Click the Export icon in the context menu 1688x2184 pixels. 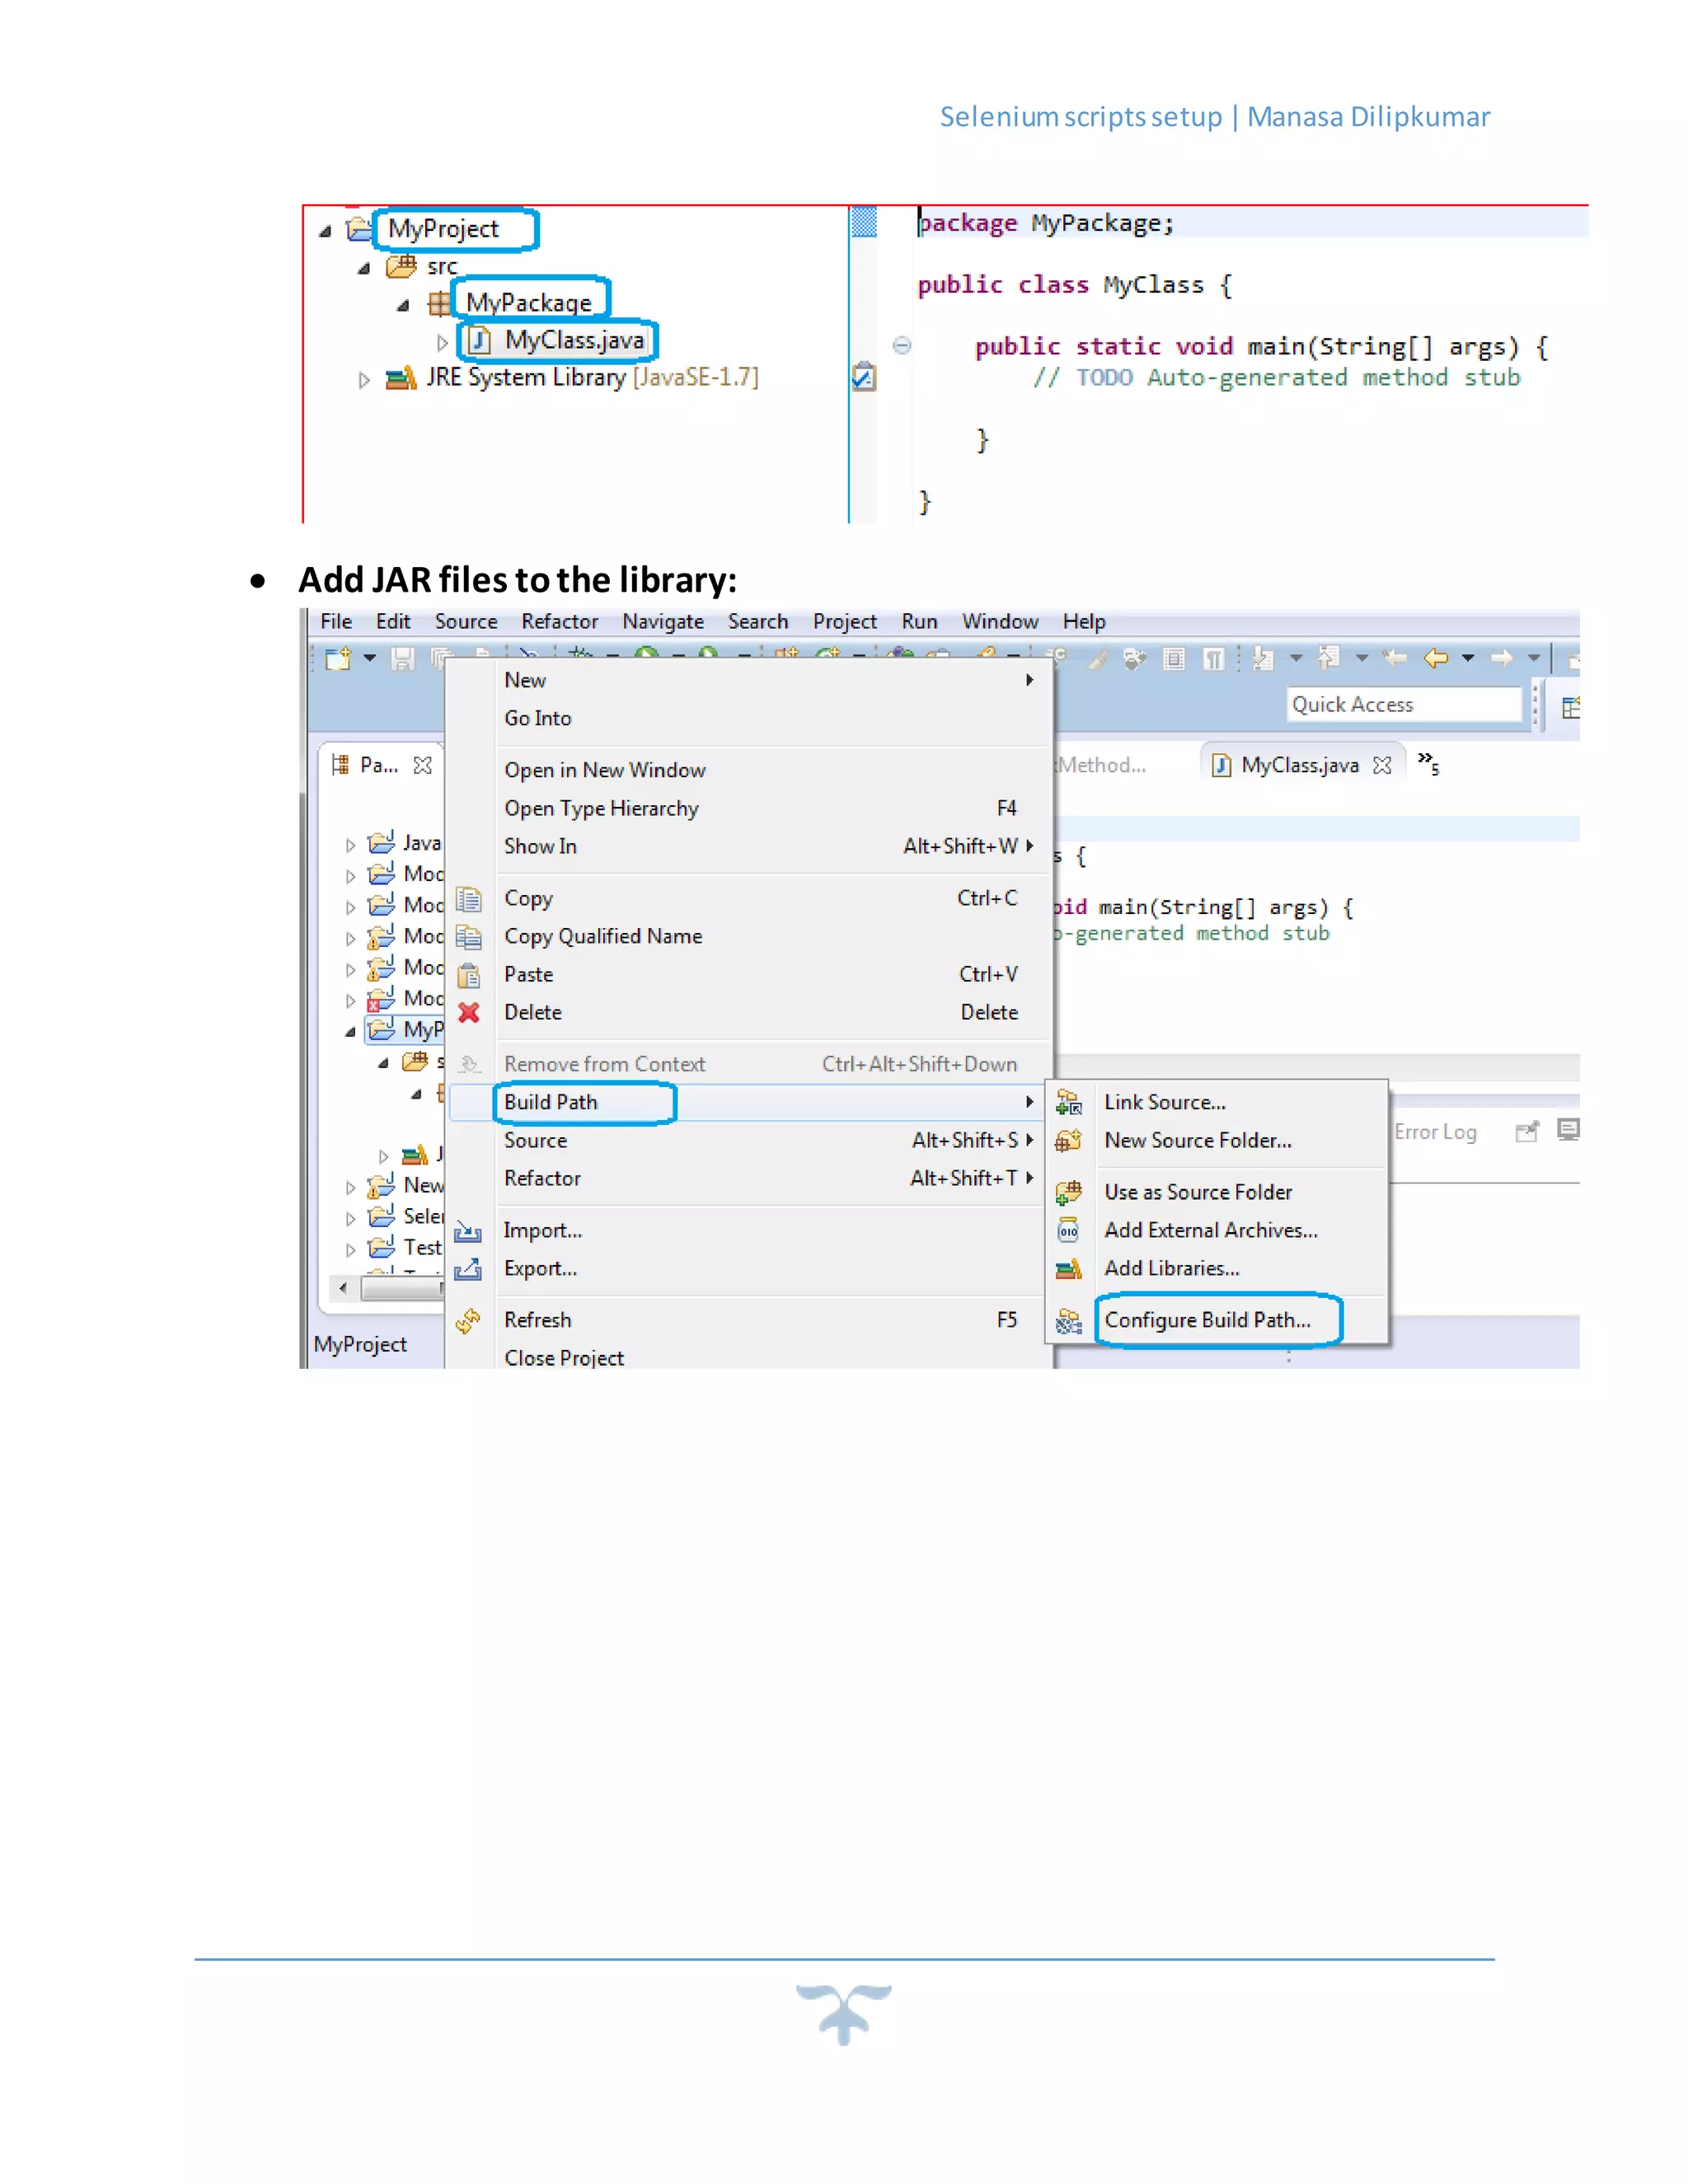[468, 1269]
